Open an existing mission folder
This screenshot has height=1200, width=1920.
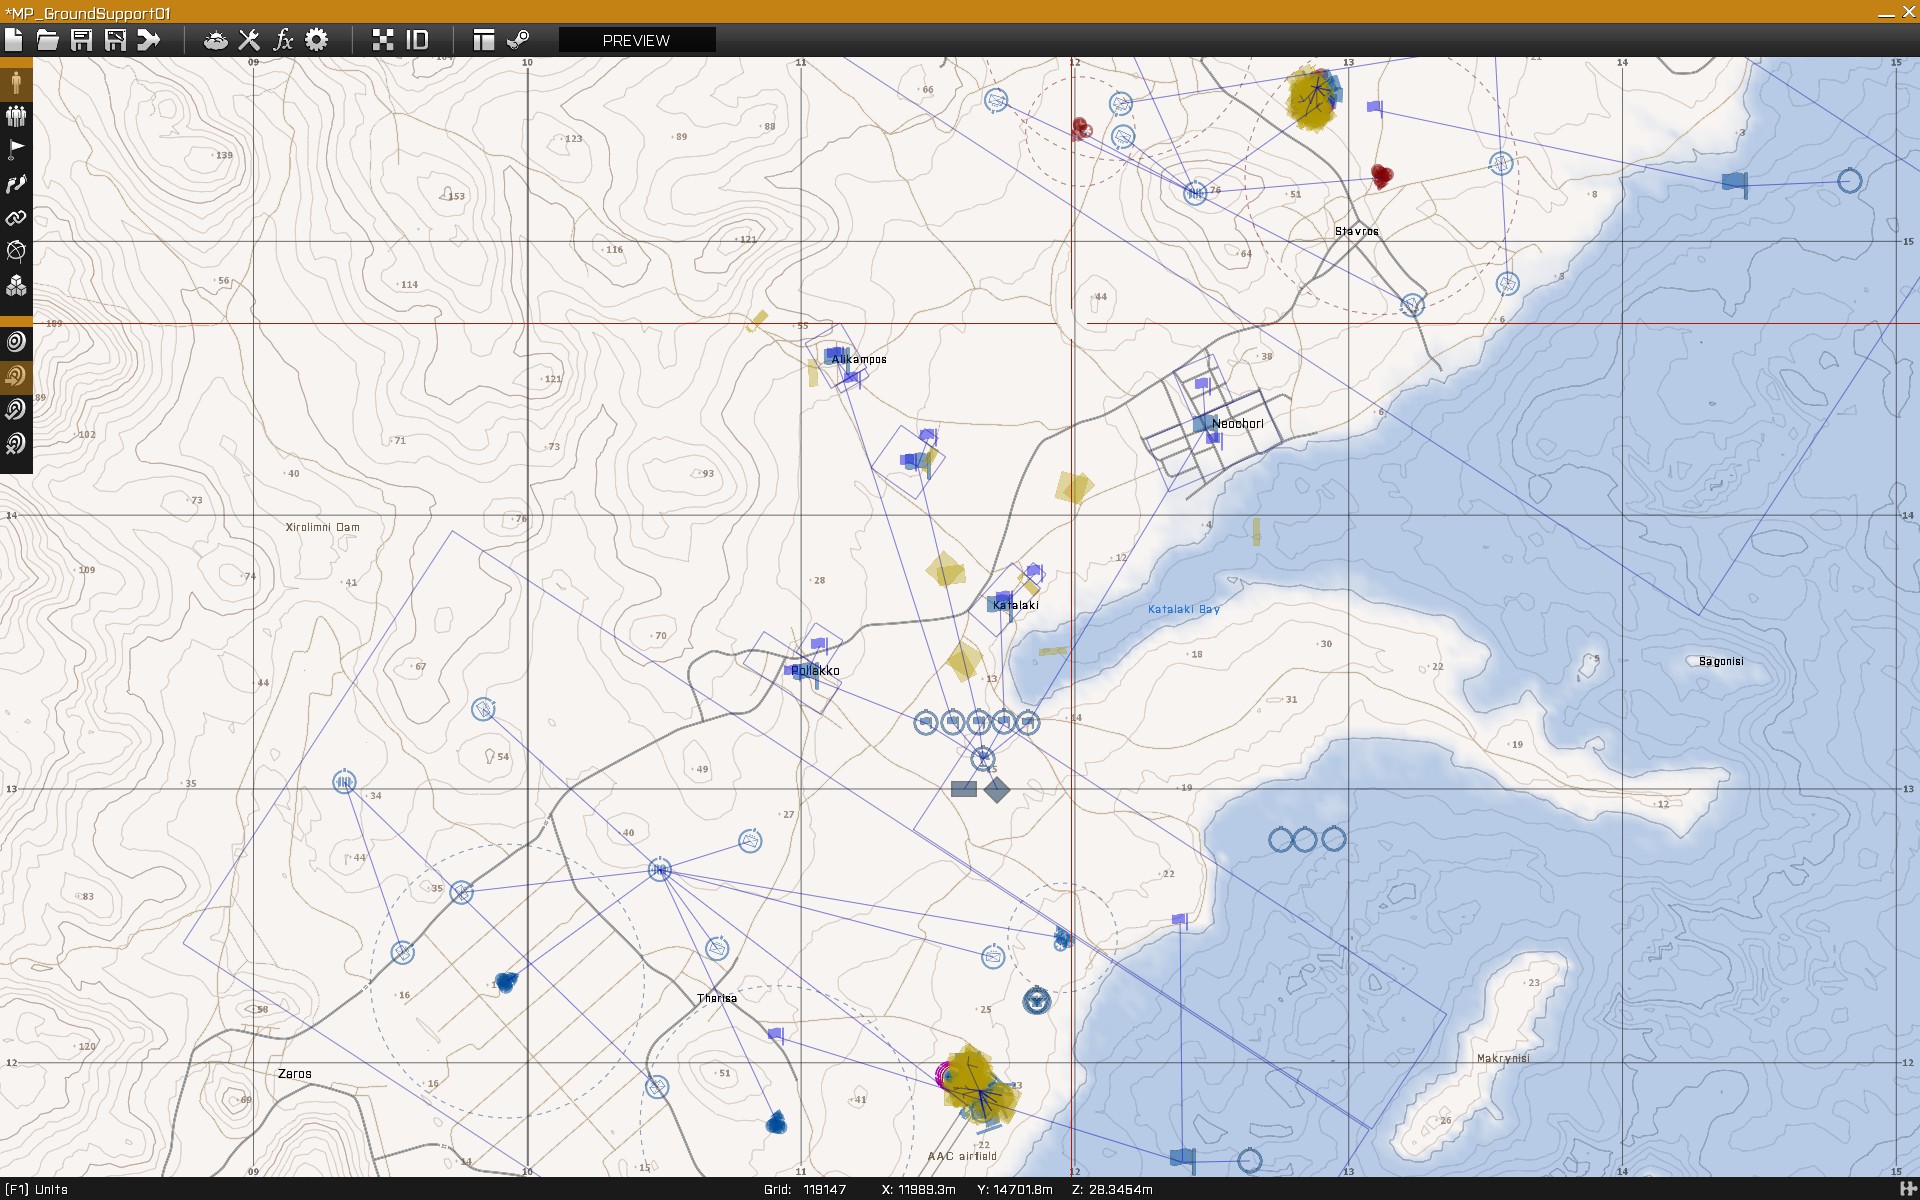tap(47, 40)
